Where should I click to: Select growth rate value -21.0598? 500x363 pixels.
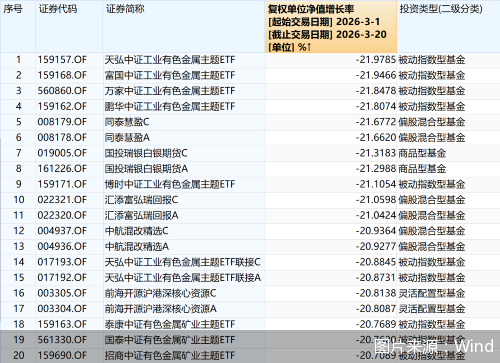pyautogui.click(x=376, y=200)
